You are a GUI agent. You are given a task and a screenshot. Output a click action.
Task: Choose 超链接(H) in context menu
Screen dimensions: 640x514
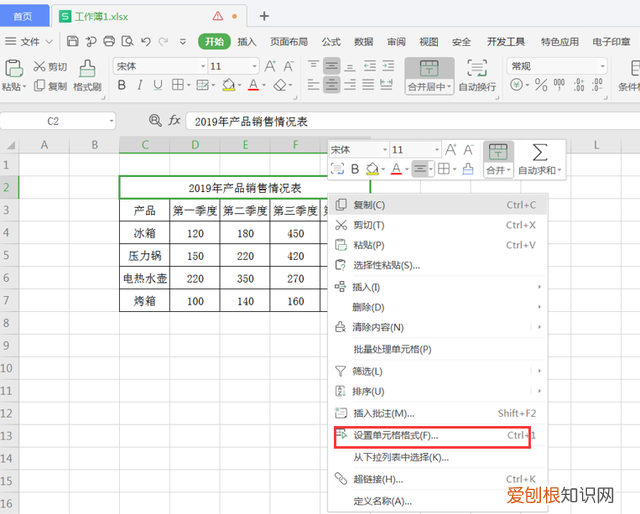(x=437, y=479)
